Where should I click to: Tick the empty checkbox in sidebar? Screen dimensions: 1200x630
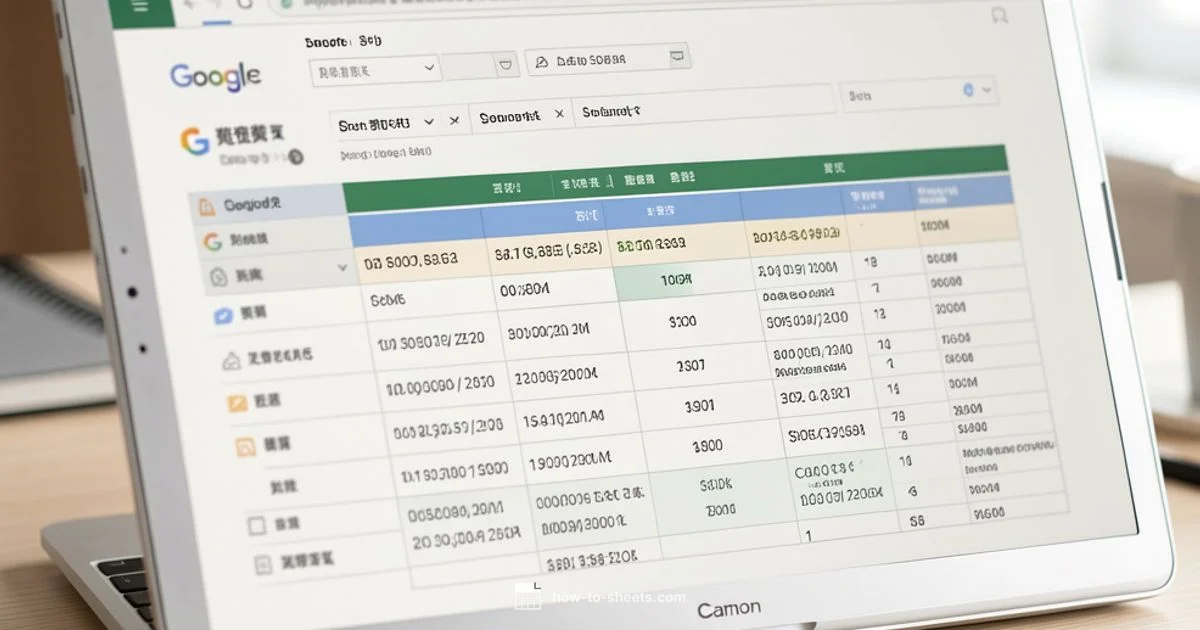[x=256, y=524]
